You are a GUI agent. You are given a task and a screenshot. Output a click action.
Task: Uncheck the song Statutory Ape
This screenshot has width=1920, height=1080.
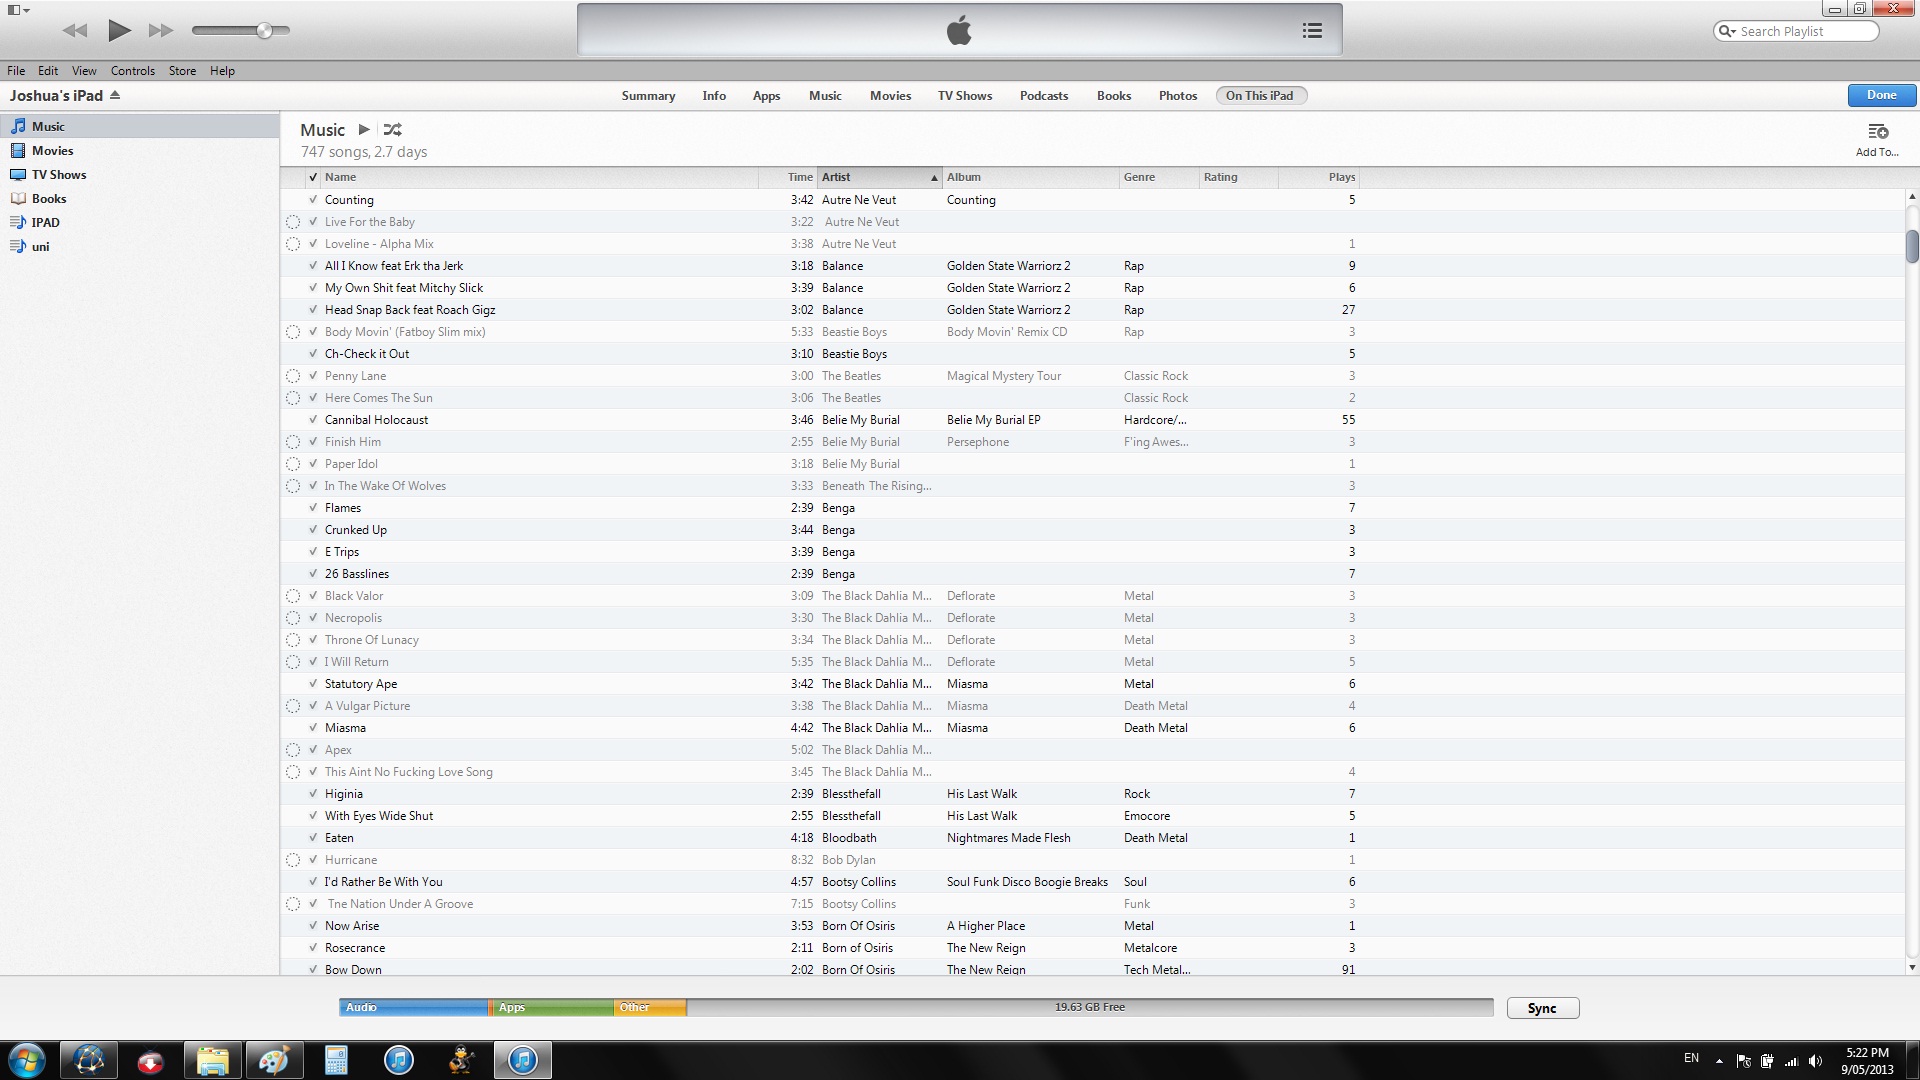[313, 684]
